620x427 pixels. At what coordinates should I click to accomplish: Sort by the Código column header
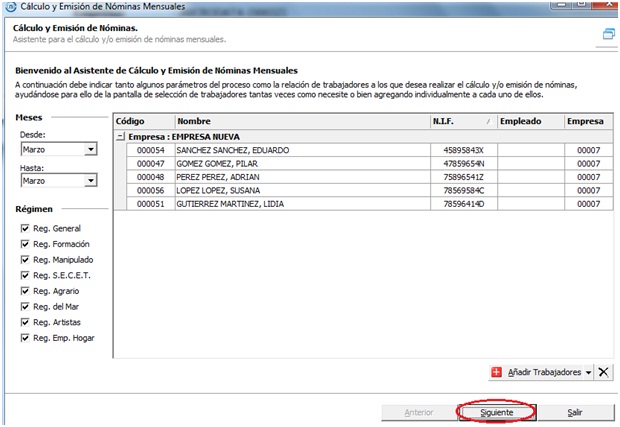[x=144, y=121]
